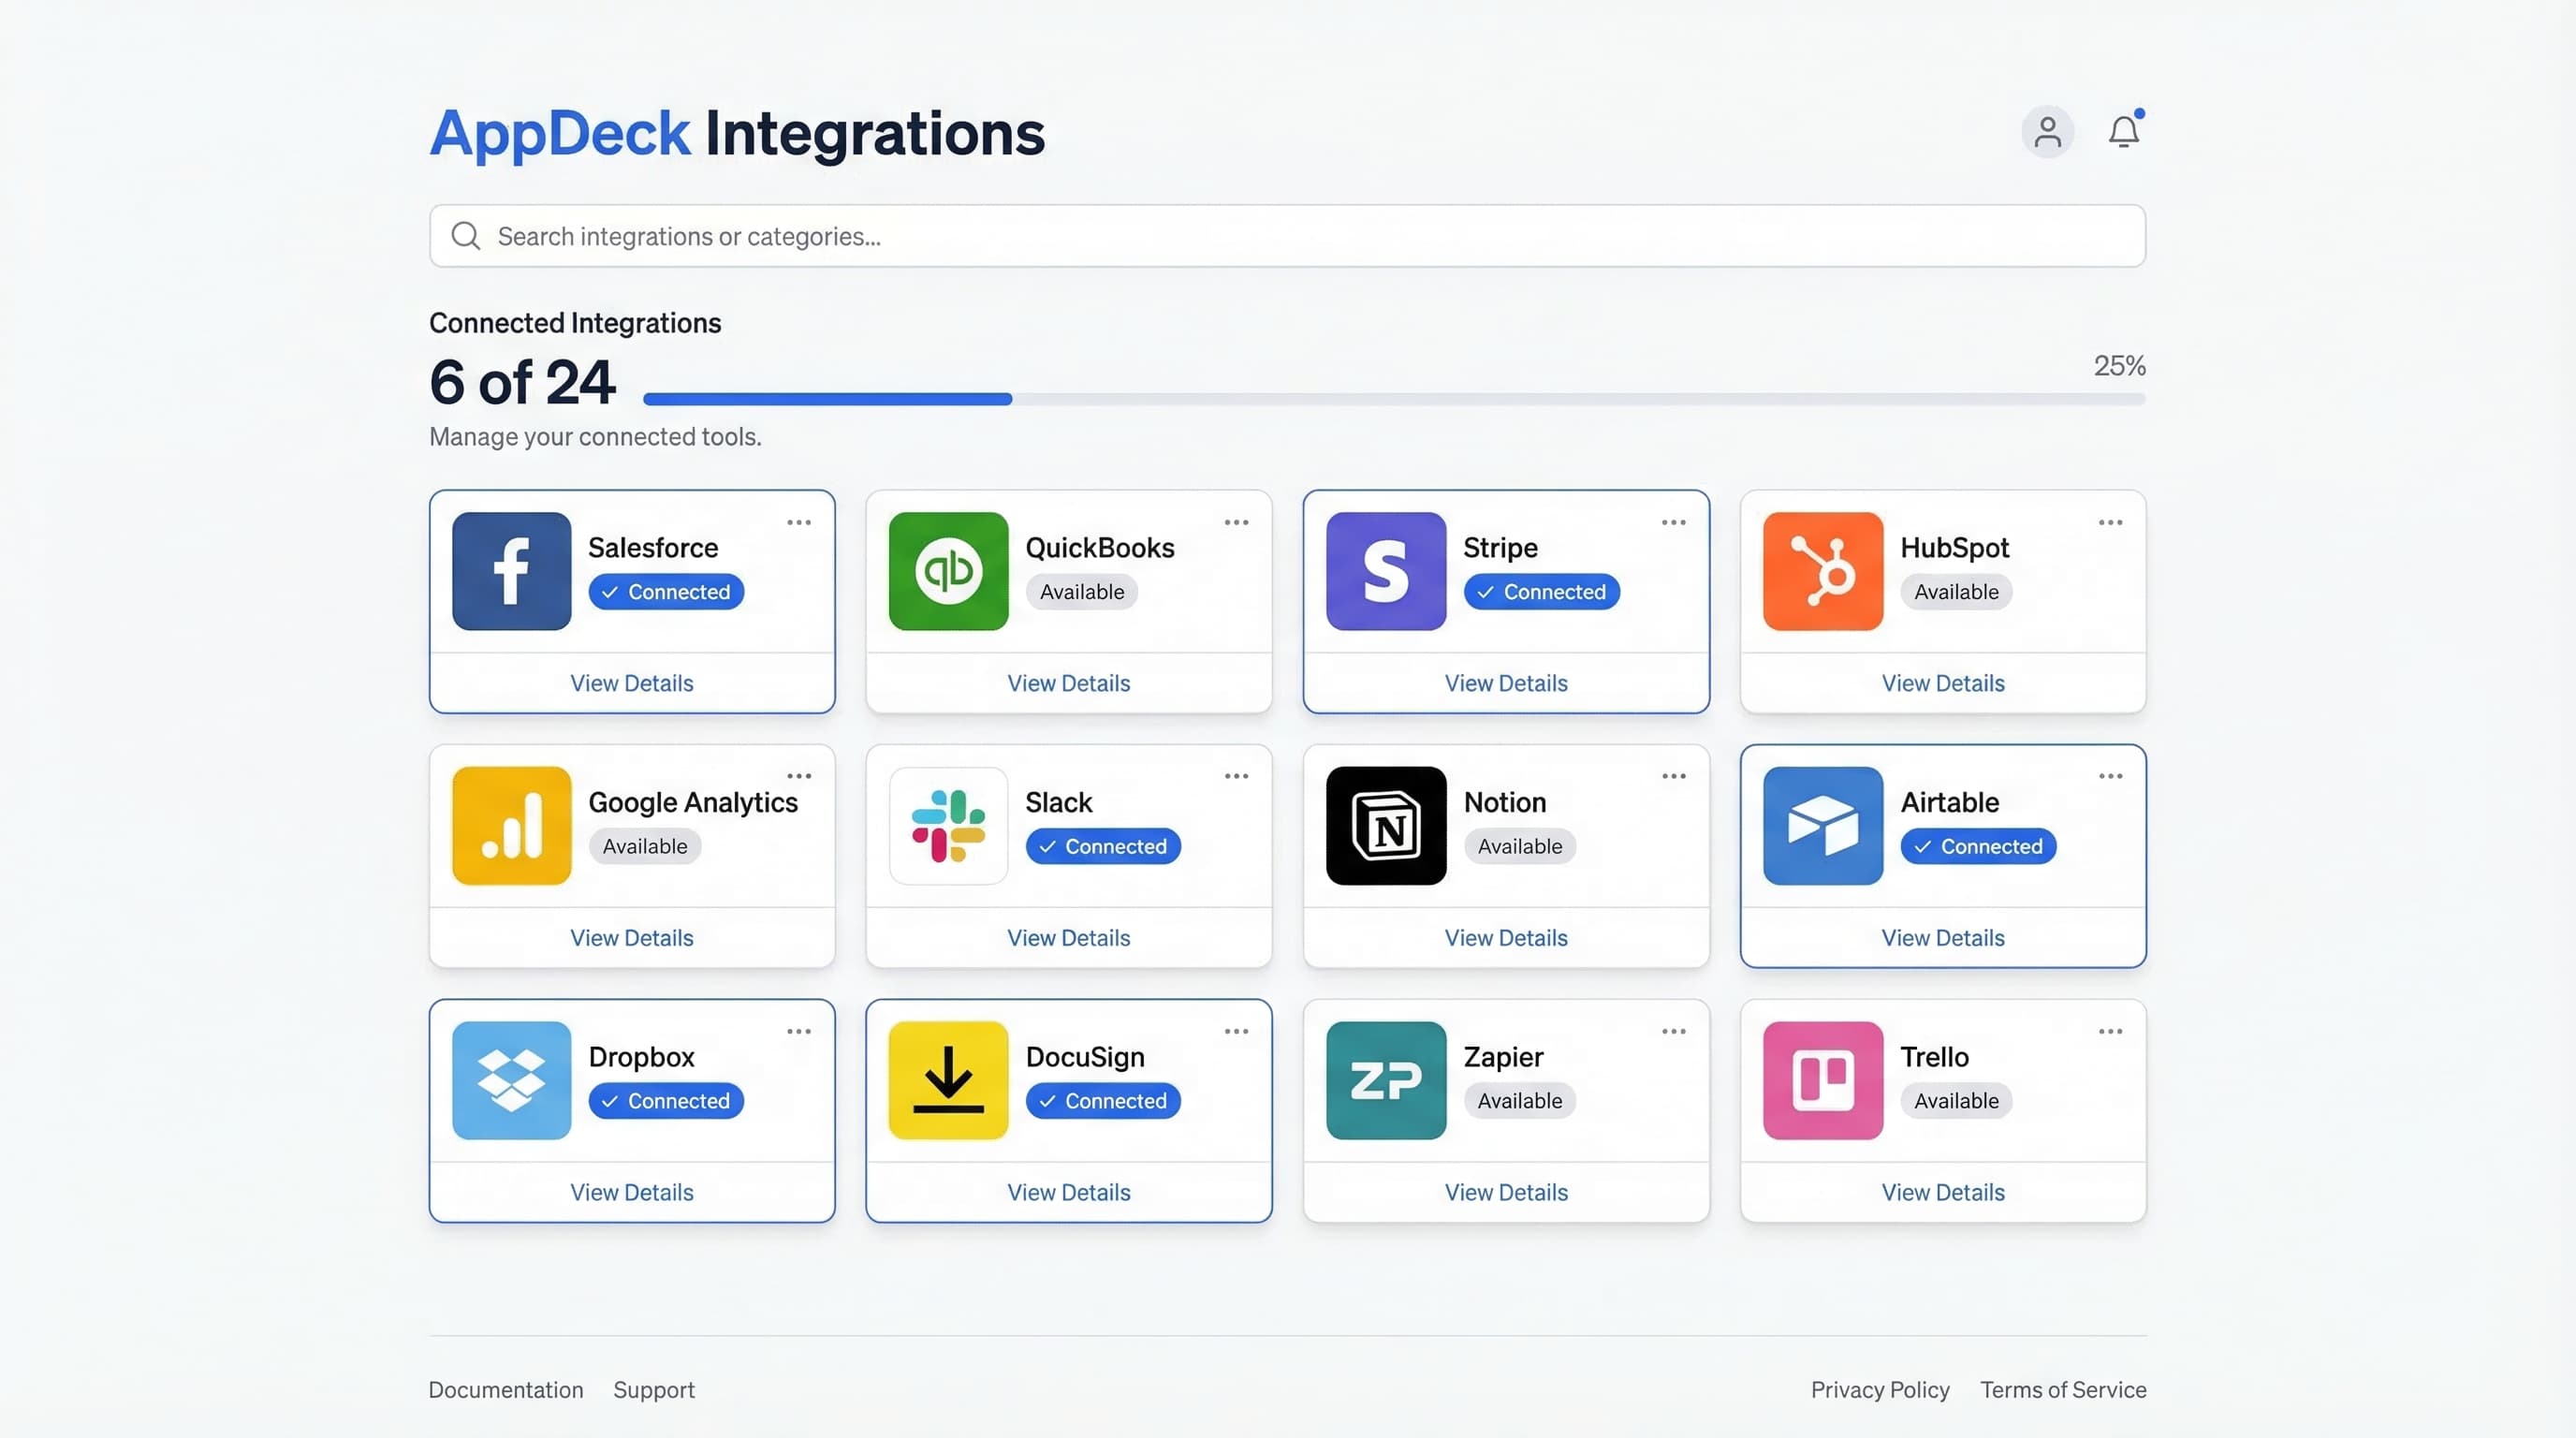Open the Support footer link
2576x1438 pixels.
click(653, 1390)
